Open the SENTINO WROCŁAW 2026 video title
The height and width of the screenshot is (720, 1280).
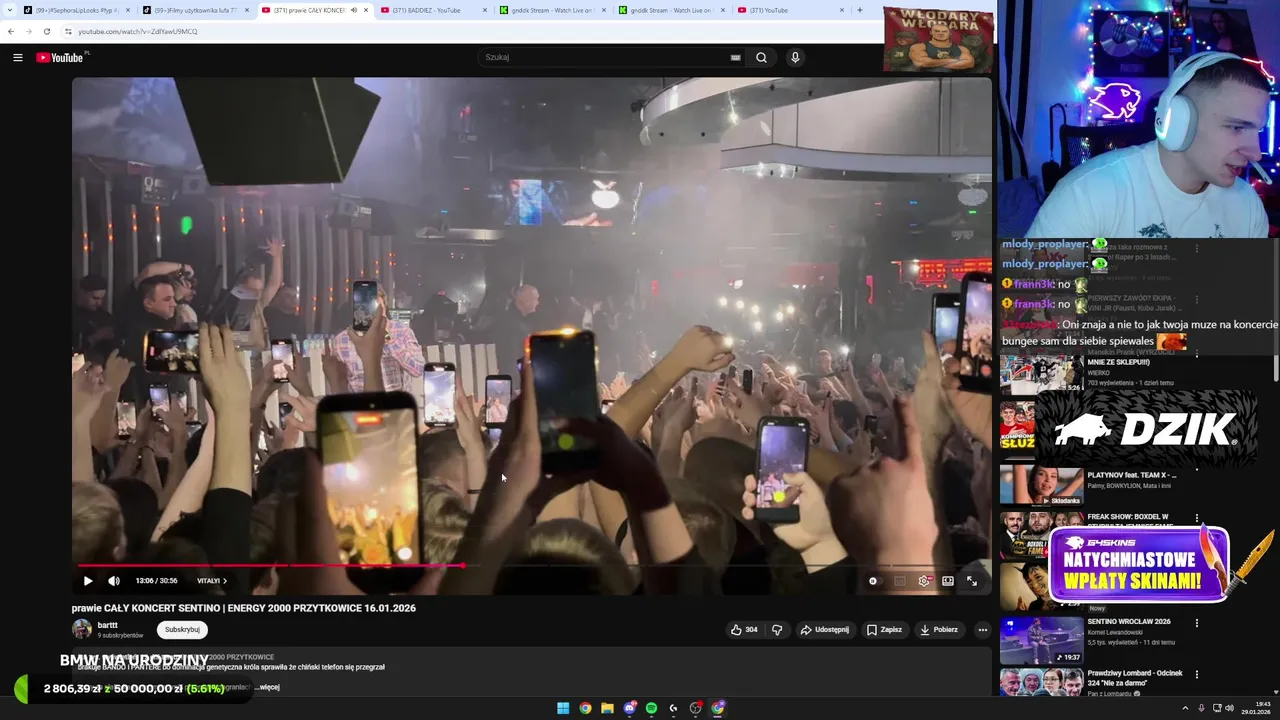click(1129, 621)
